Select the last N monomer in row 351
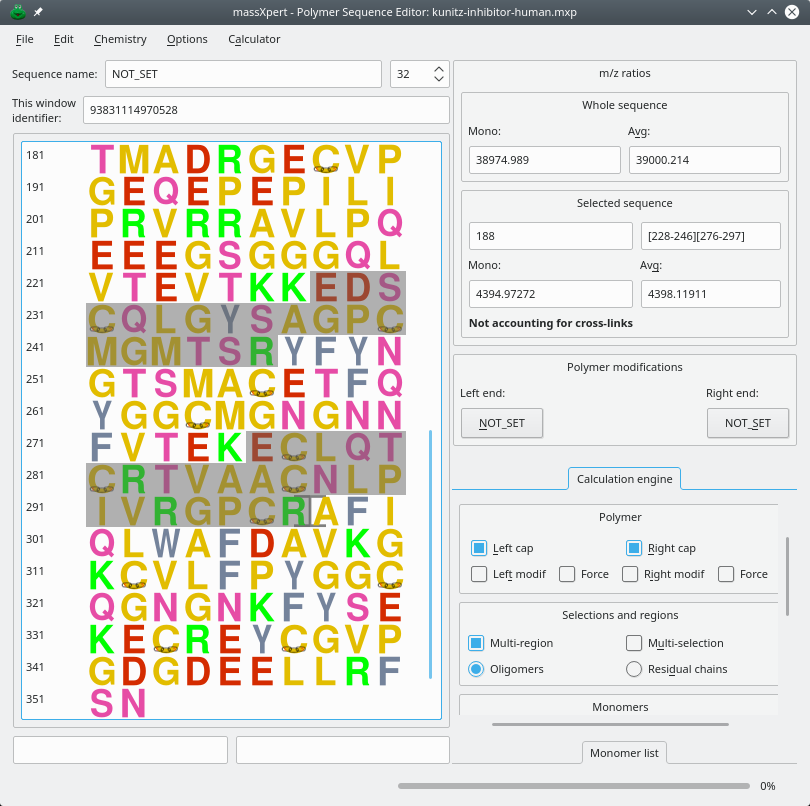 134,703
